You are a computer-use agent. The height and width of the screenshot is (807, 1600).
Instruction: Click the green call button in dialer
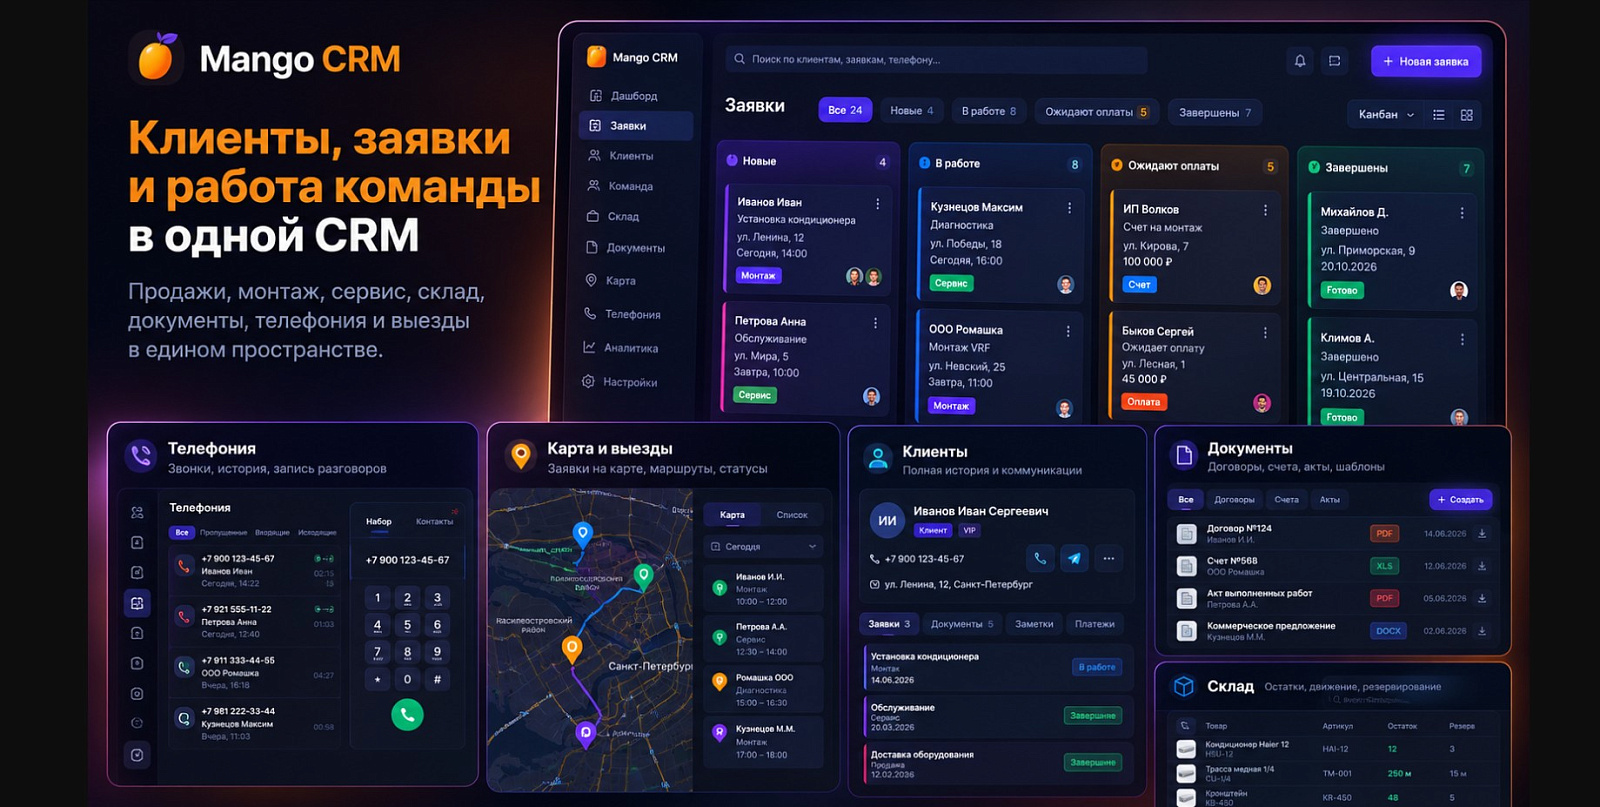[407, 714]
